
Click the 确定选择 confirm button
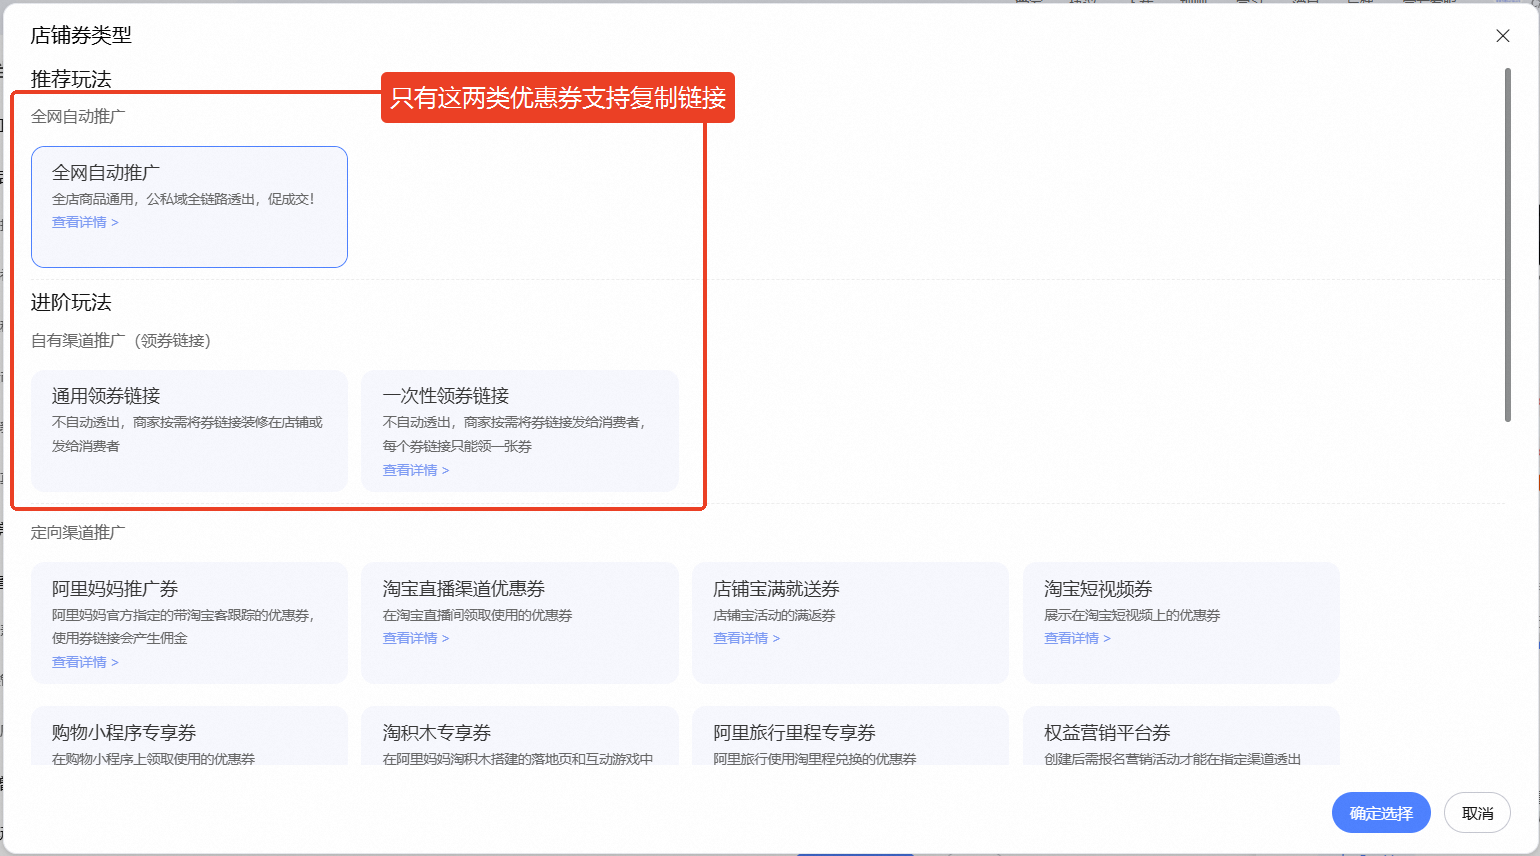[1380, 813]
